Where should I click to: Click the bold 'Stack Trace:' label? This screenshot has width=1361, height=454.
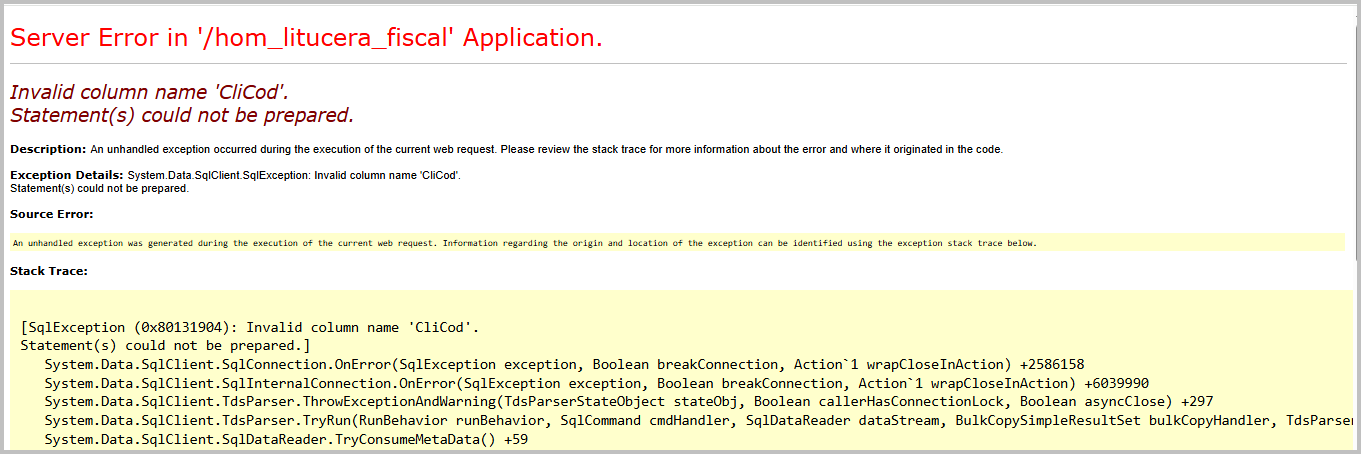(x=49, y=271)
